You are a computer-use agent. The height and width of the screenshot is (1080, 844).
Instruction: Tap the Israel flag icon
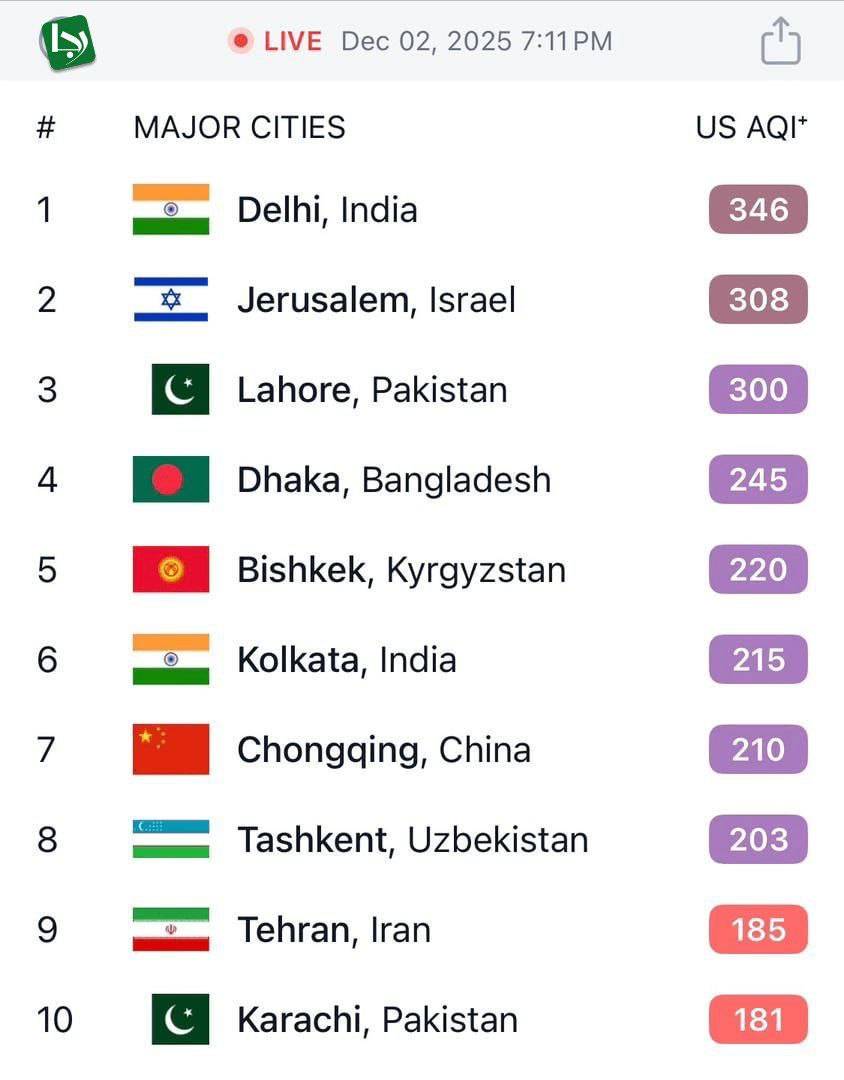click(171, 299)
